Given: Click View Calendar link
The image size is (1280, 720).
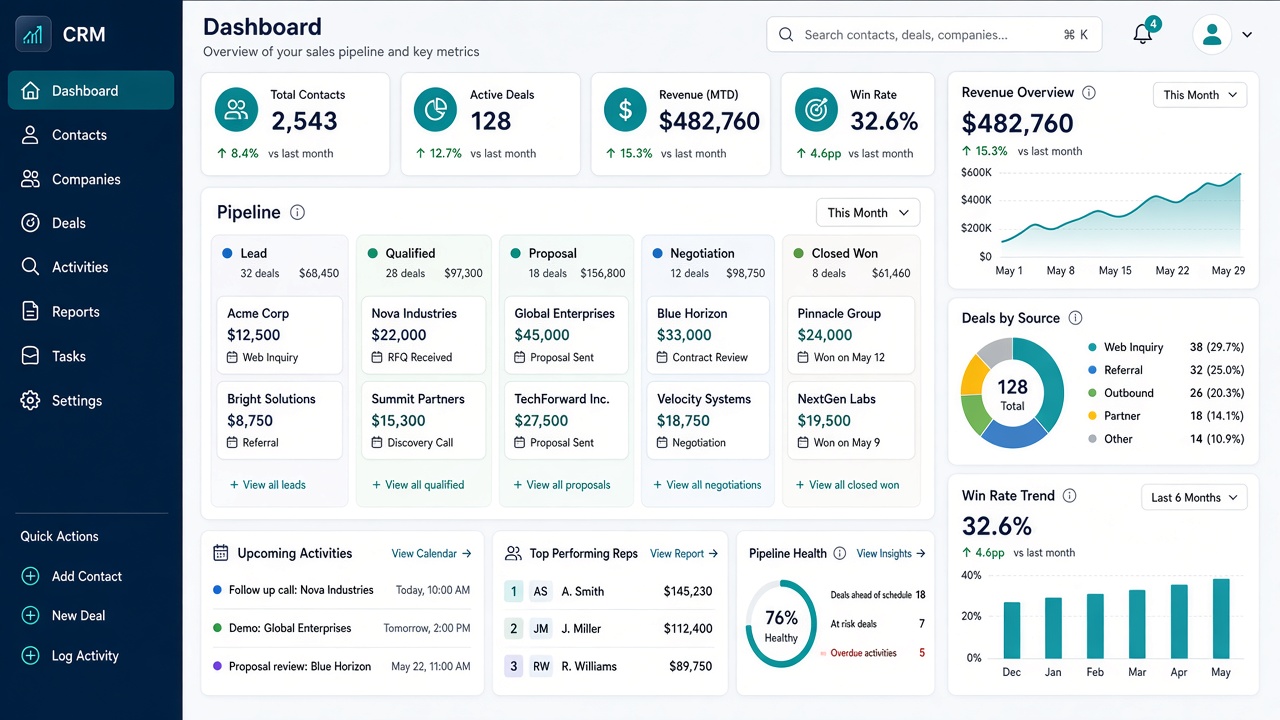Looking at the screenshot, I should point(431,553).
